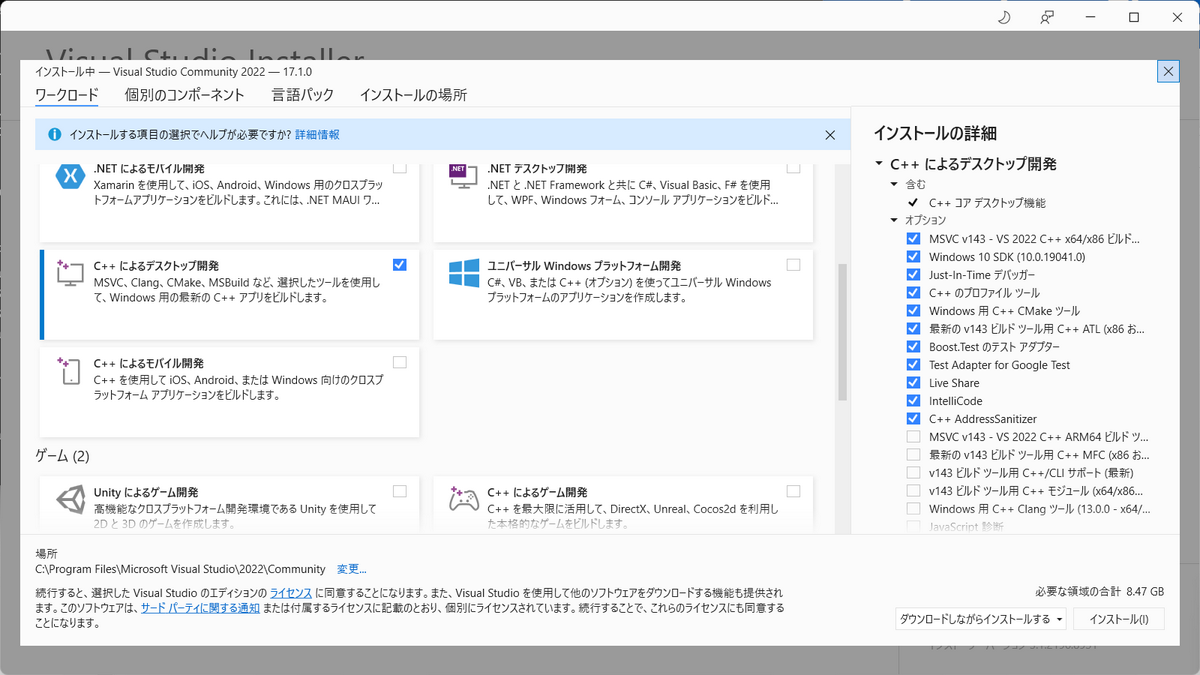1200x675 pixels.
Task: Check MSVC v143 ARM64 build tools option
Action: point(913,437)
